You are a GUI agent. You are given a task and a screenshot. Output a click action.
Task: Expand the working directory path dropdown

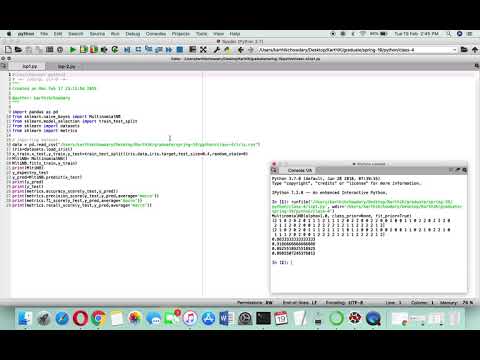[x=454, y=50]
